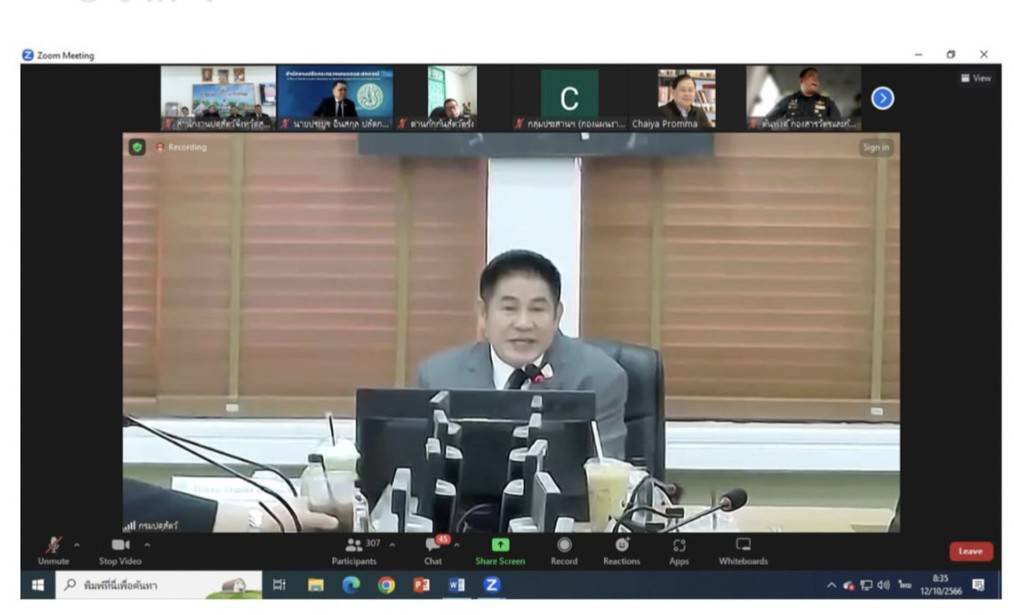Open Whiteboards
The image size is (1014, 615).
[743, 550]
